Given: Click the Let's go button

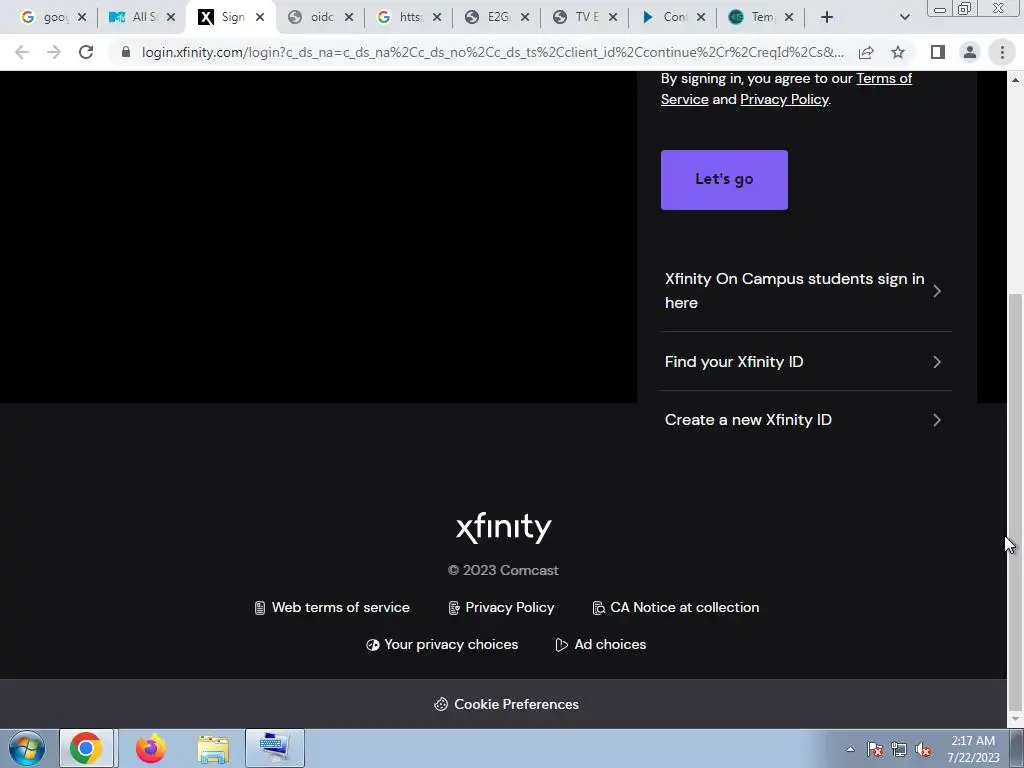Looking at the screenshot, I should [724, 180].
